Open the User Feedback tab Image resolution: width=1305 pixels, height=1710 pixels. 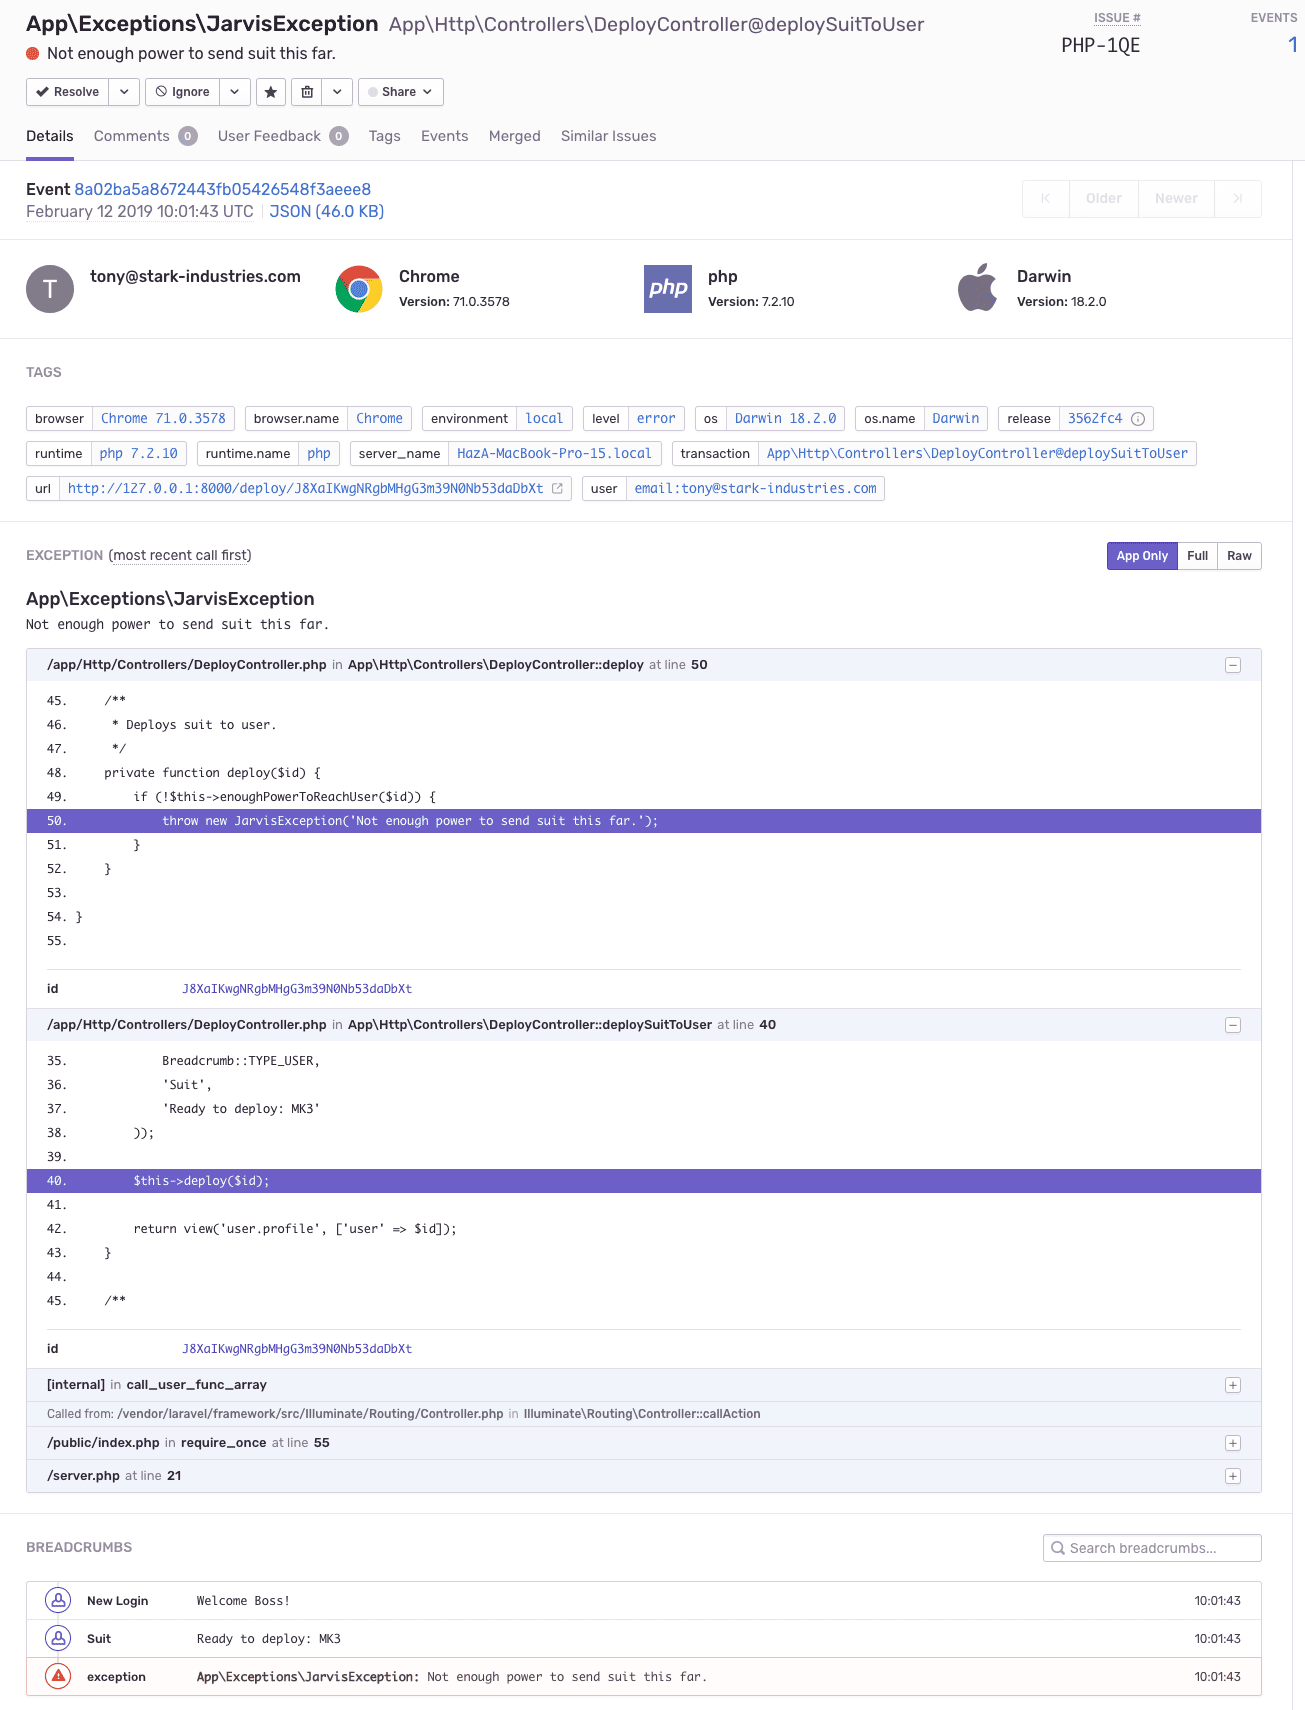(268, 136)
